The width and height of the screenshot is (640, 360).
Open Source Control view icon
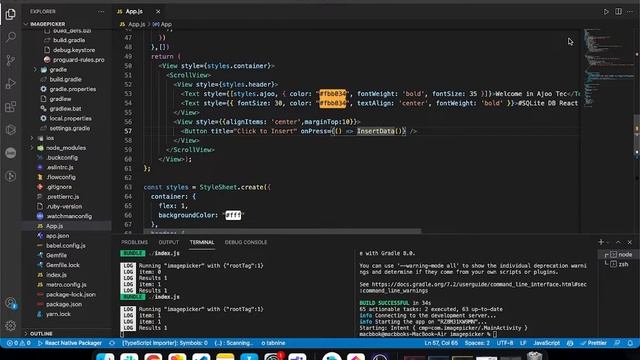(11, 60)
